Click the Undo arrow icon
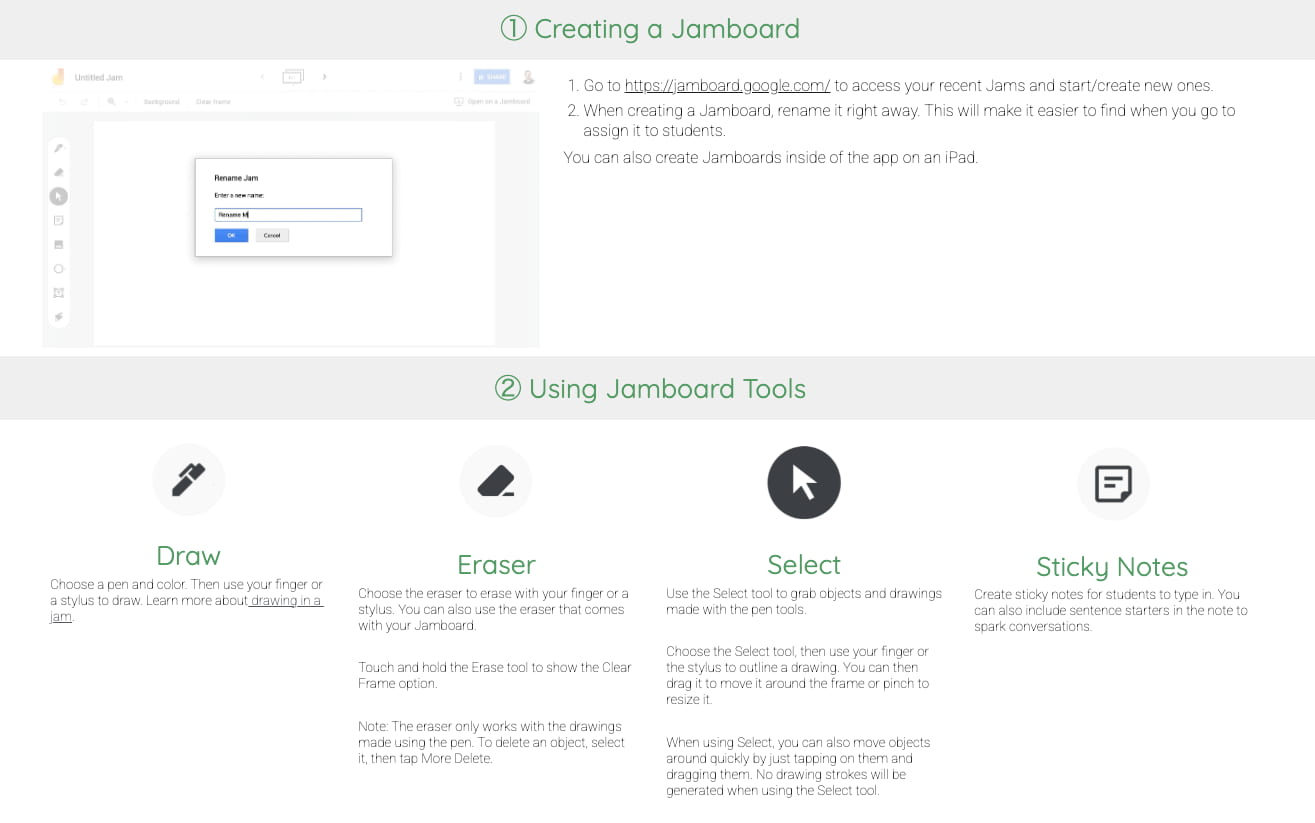Viewport: 1315px width, 823px height. 62,101
